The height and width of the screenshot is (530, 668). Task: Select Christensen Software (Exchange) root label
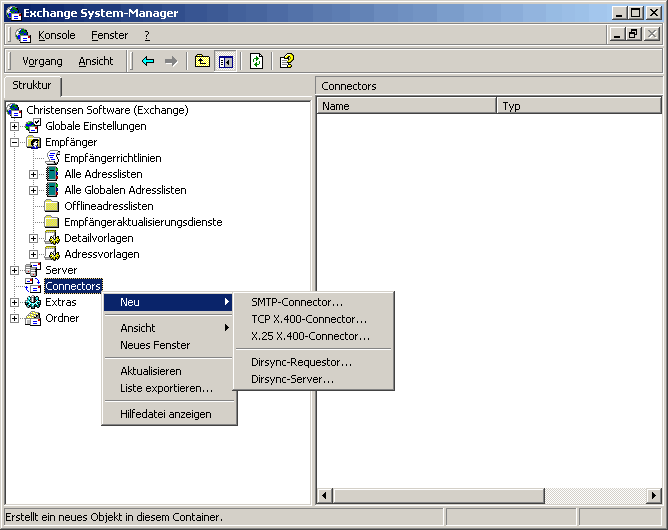click(x=107, y=110)
